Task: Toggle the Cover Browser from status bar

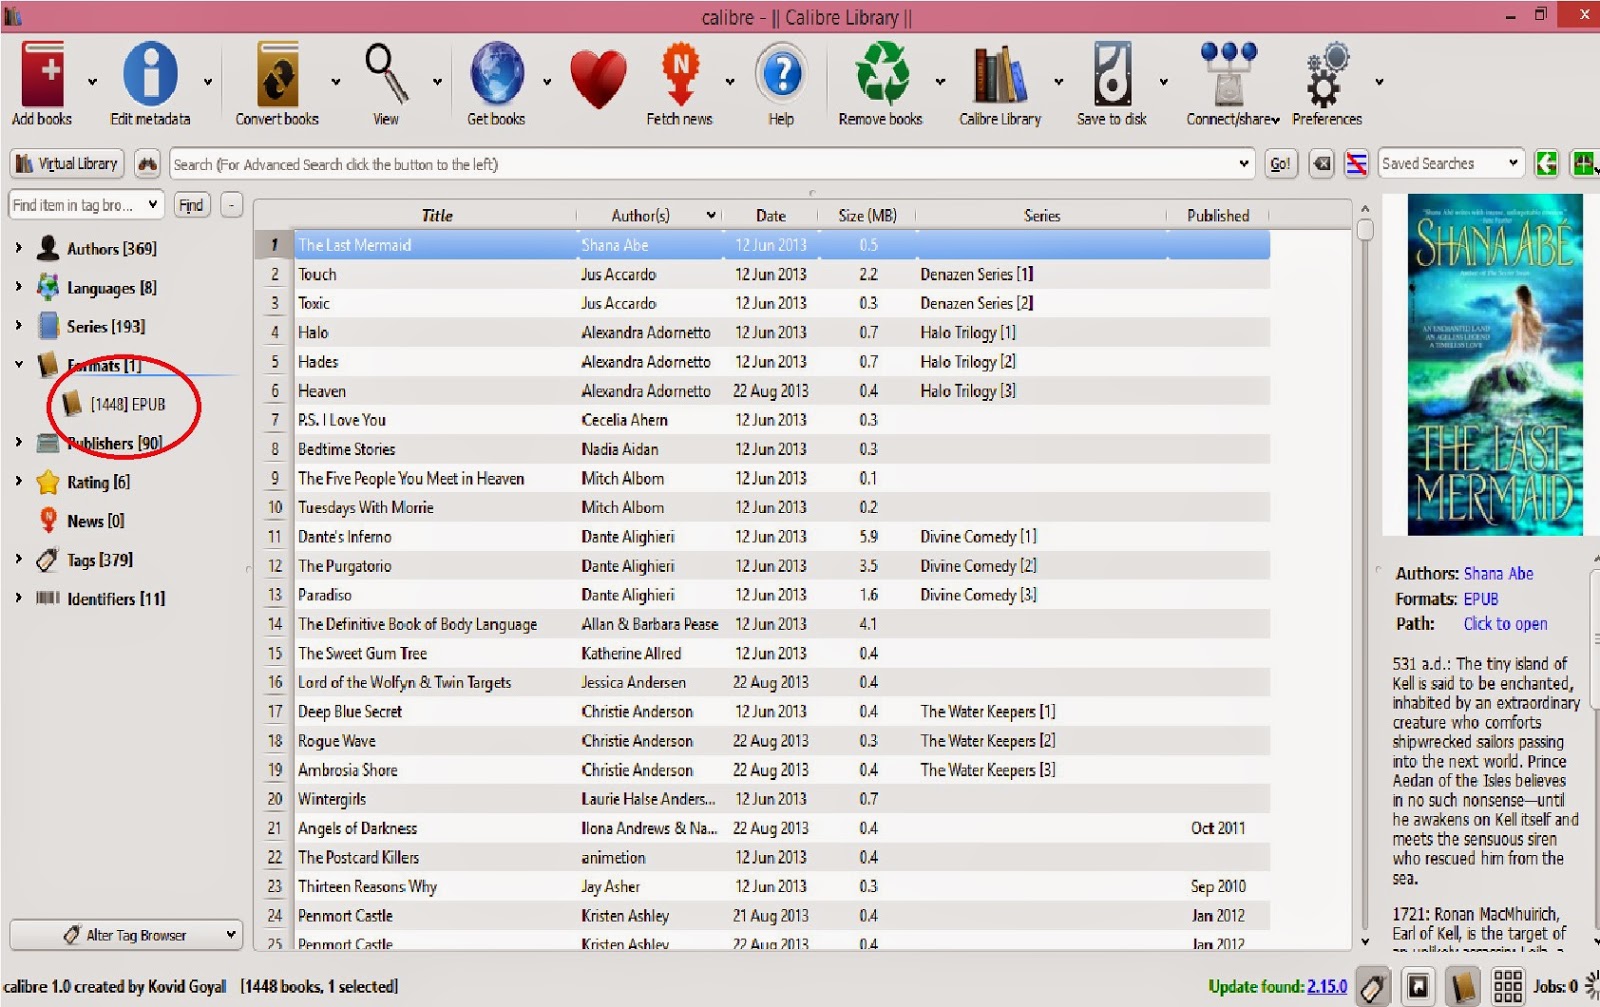Action: (x=1418, y=987)
